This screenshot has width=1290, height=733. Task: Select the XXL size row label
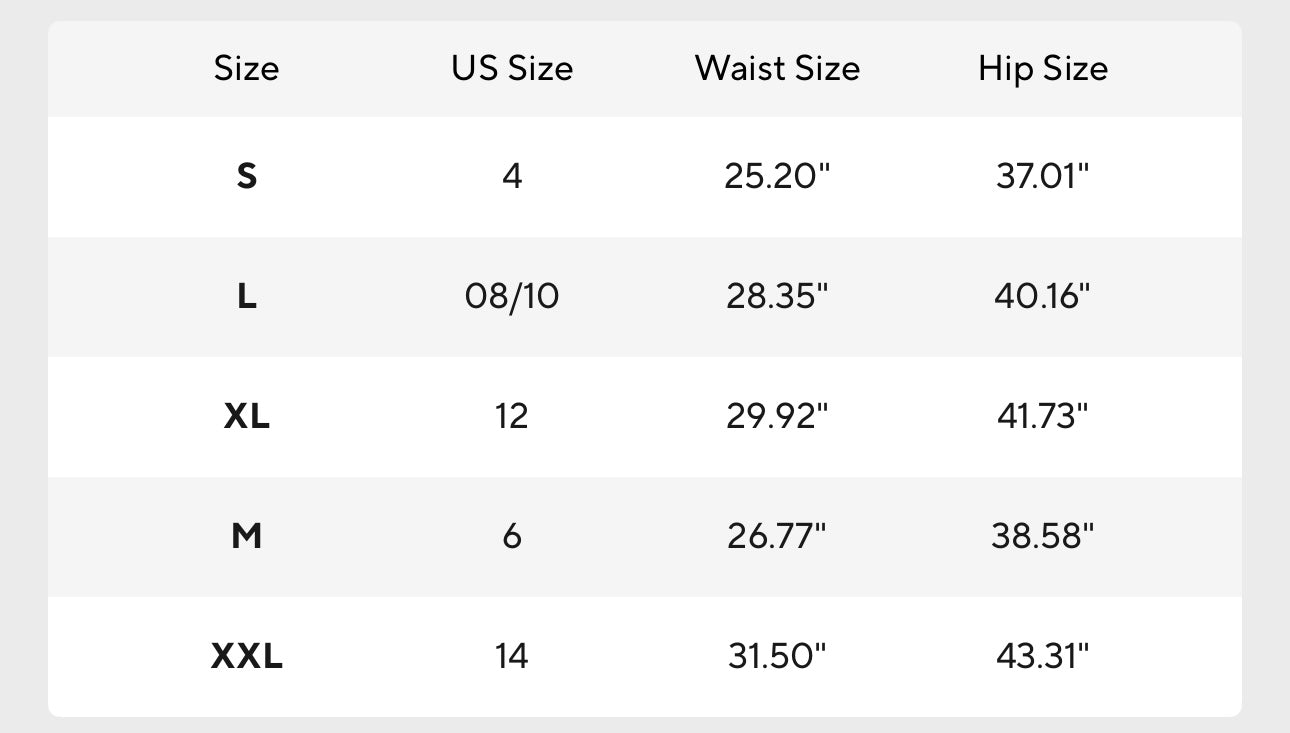click(x=246, y=656)
